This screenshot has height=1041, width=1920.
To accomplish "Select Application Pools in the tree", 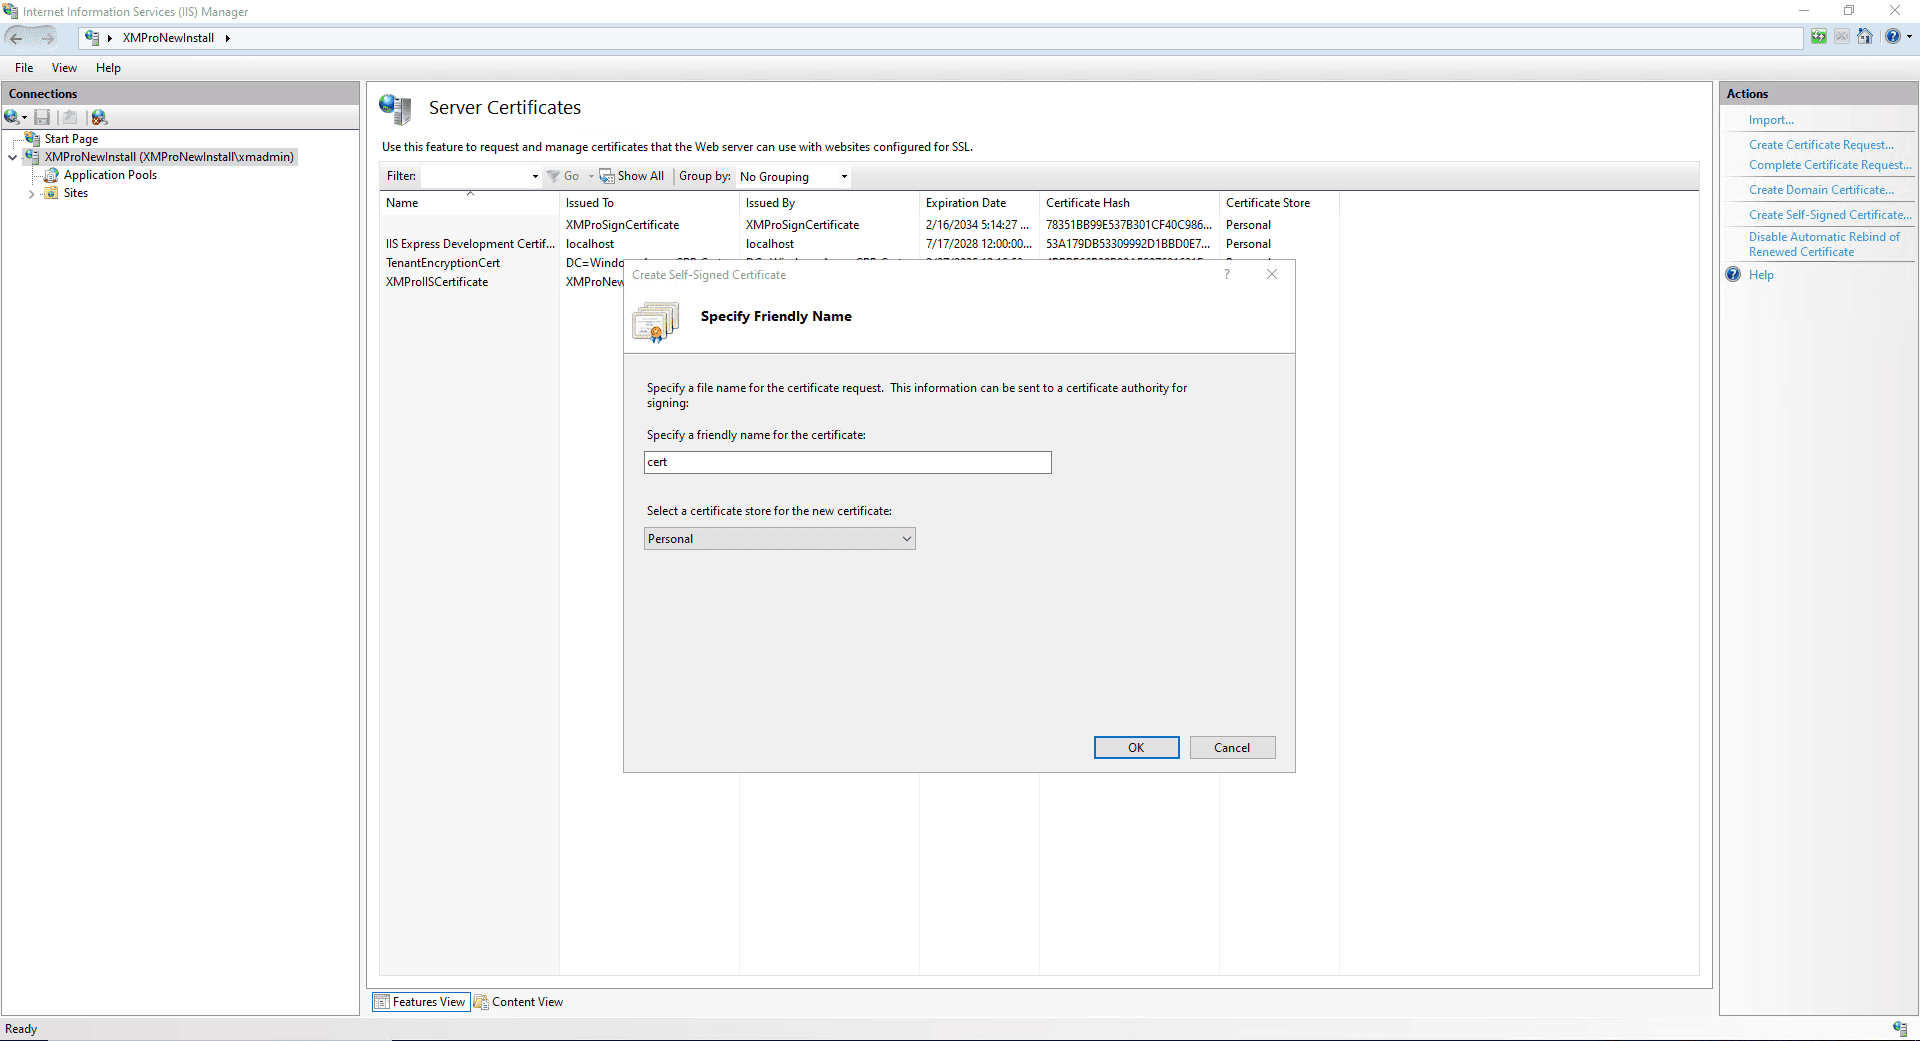I will click(x=110, y=175).
